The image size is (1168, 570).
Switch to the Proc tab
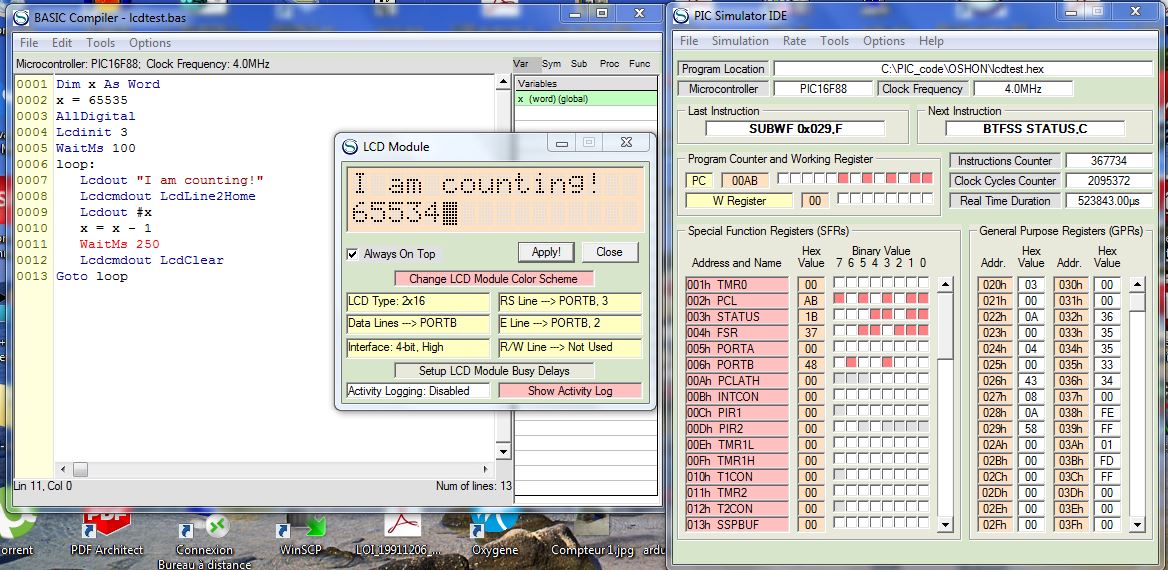[609, 63]
